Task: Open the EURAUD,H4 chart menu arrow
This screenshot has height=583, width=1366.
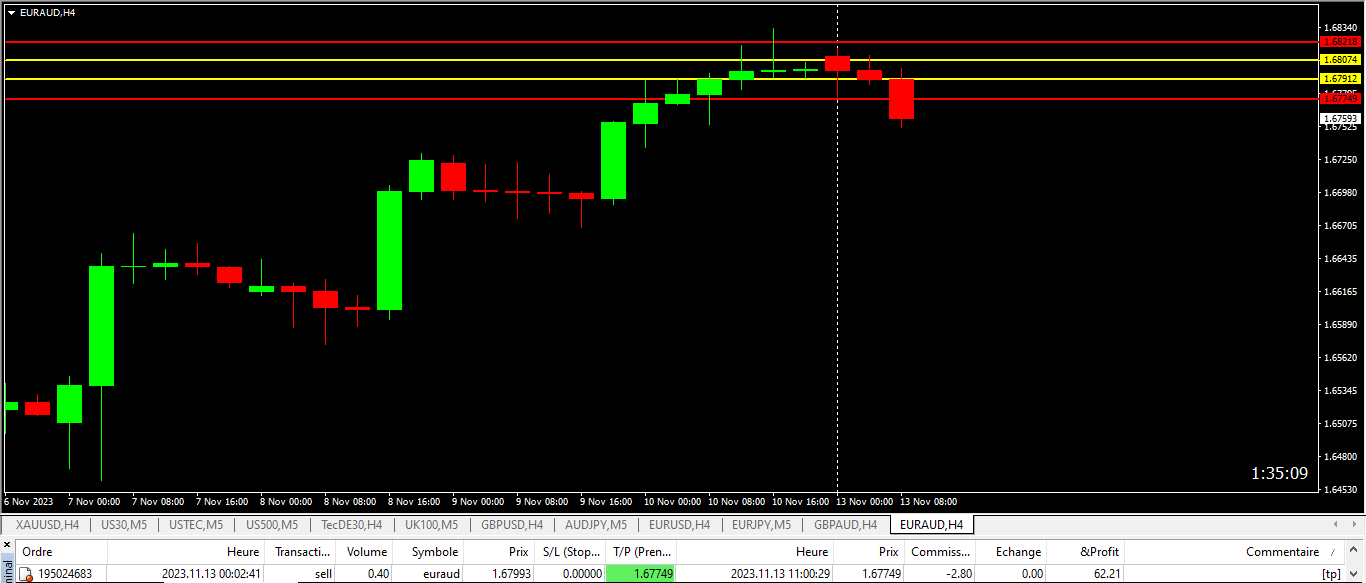Action: click(x=11, y=12)
